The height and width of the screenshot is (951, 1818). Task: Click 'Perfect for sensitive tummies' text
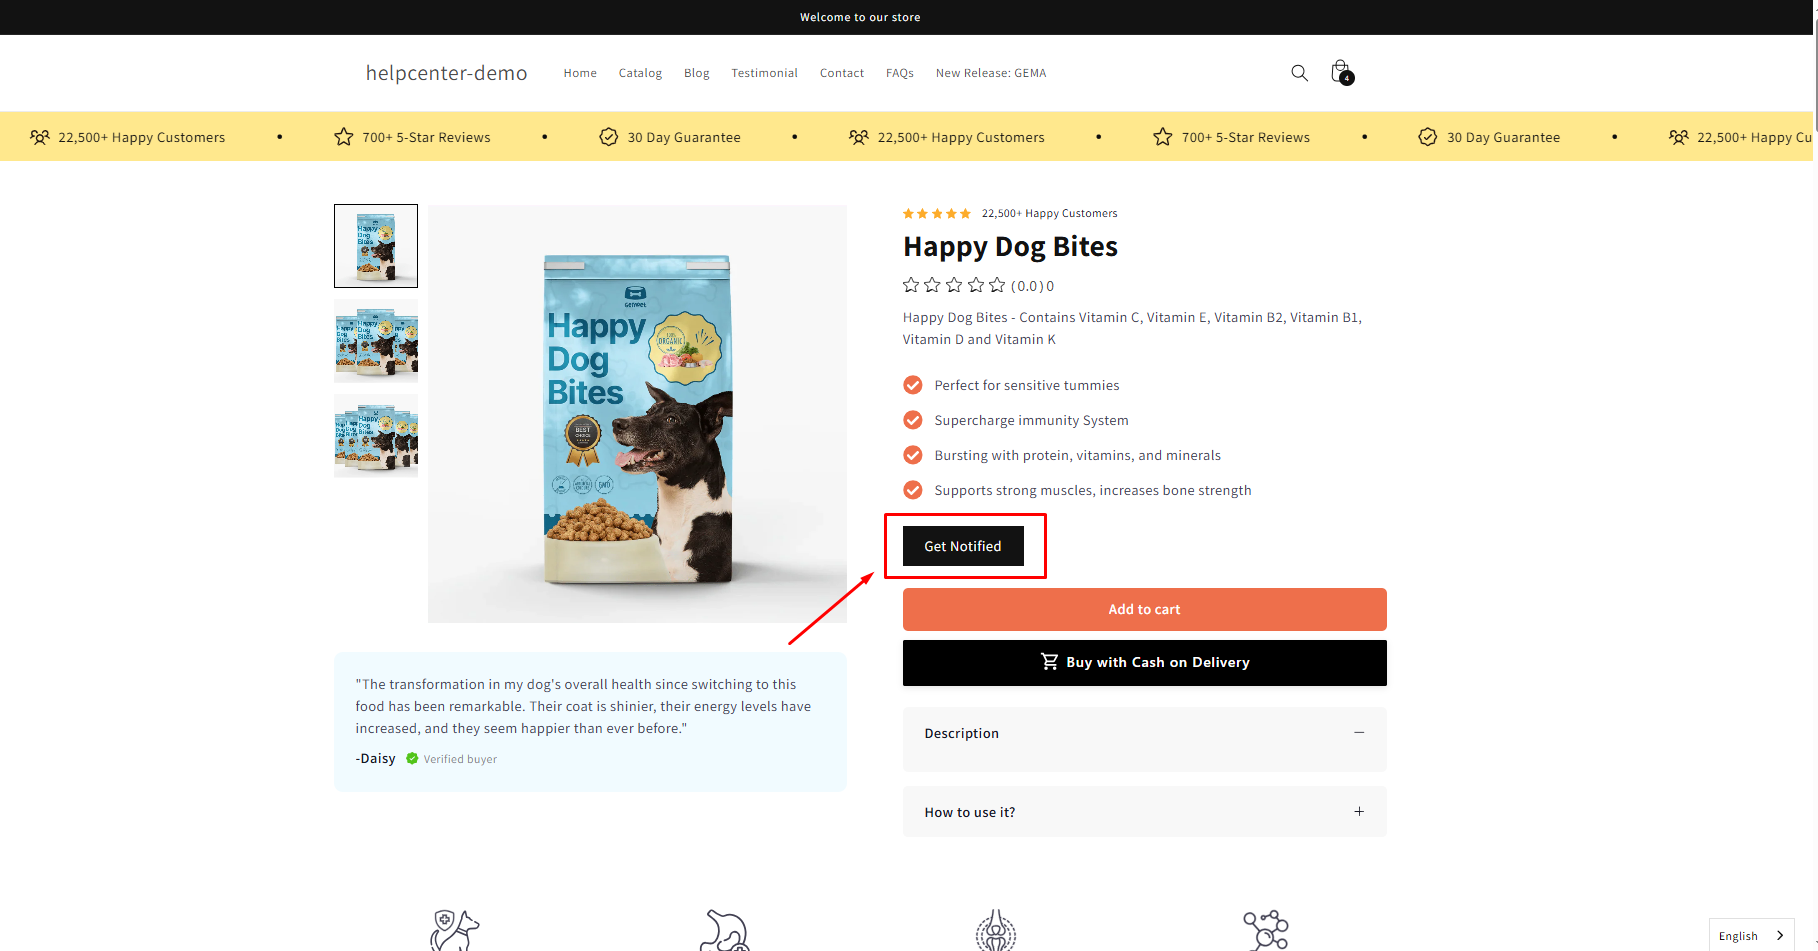pyautogui.click(x=1027, y=385)
